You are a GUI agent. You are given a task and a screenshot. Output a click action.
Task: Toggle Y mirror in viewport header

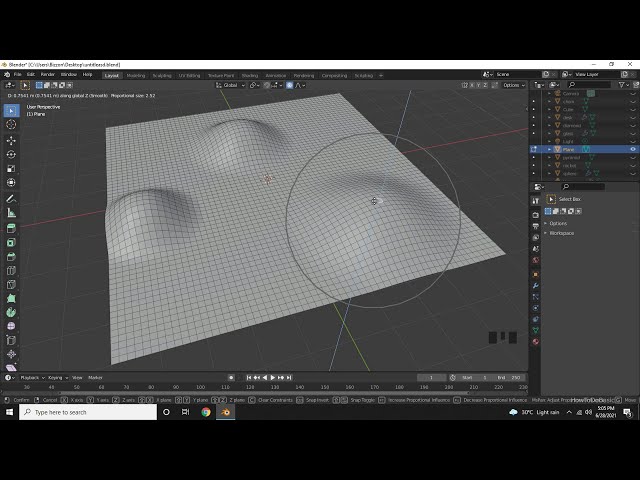(x=479, y=85)
